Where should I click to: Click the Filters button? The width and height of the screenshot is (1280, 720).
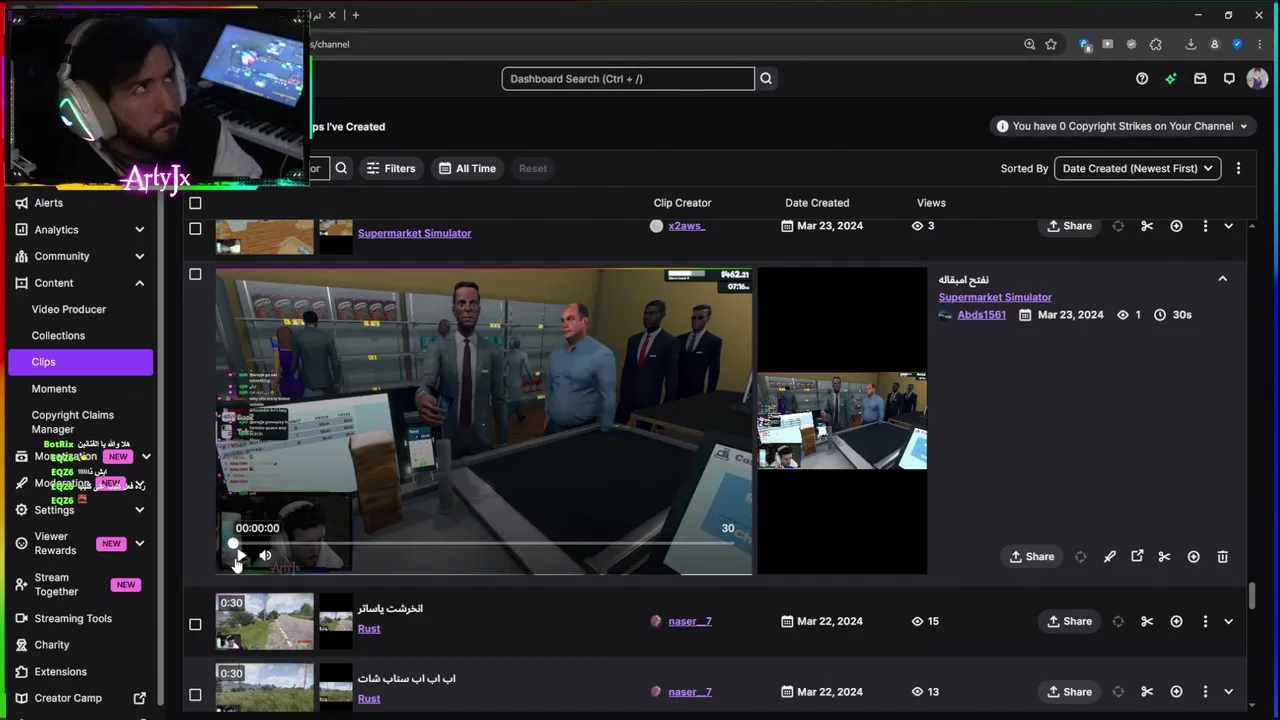[x=390, y=168]
